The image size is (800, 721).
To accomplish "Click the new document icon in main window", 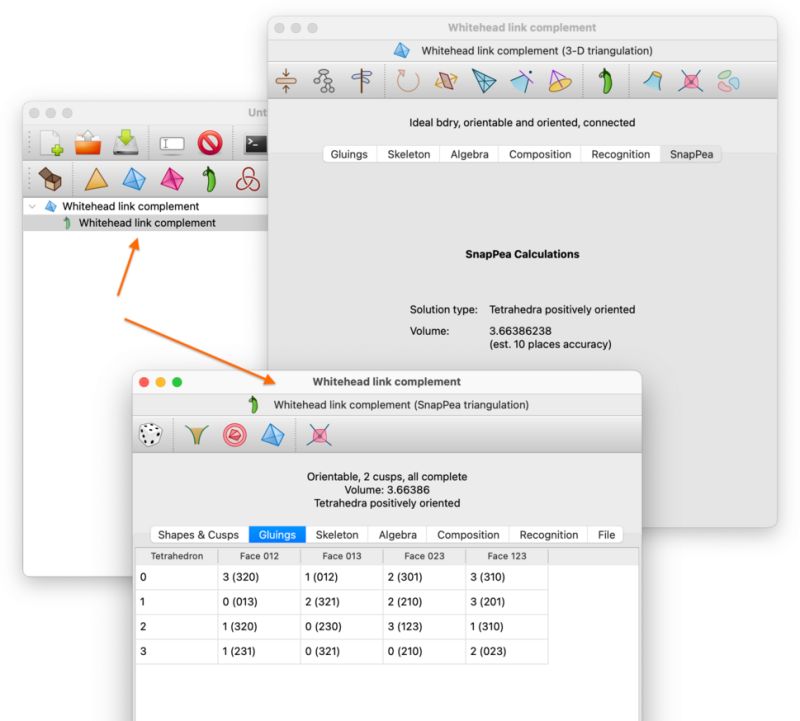I will pos(52,143).
